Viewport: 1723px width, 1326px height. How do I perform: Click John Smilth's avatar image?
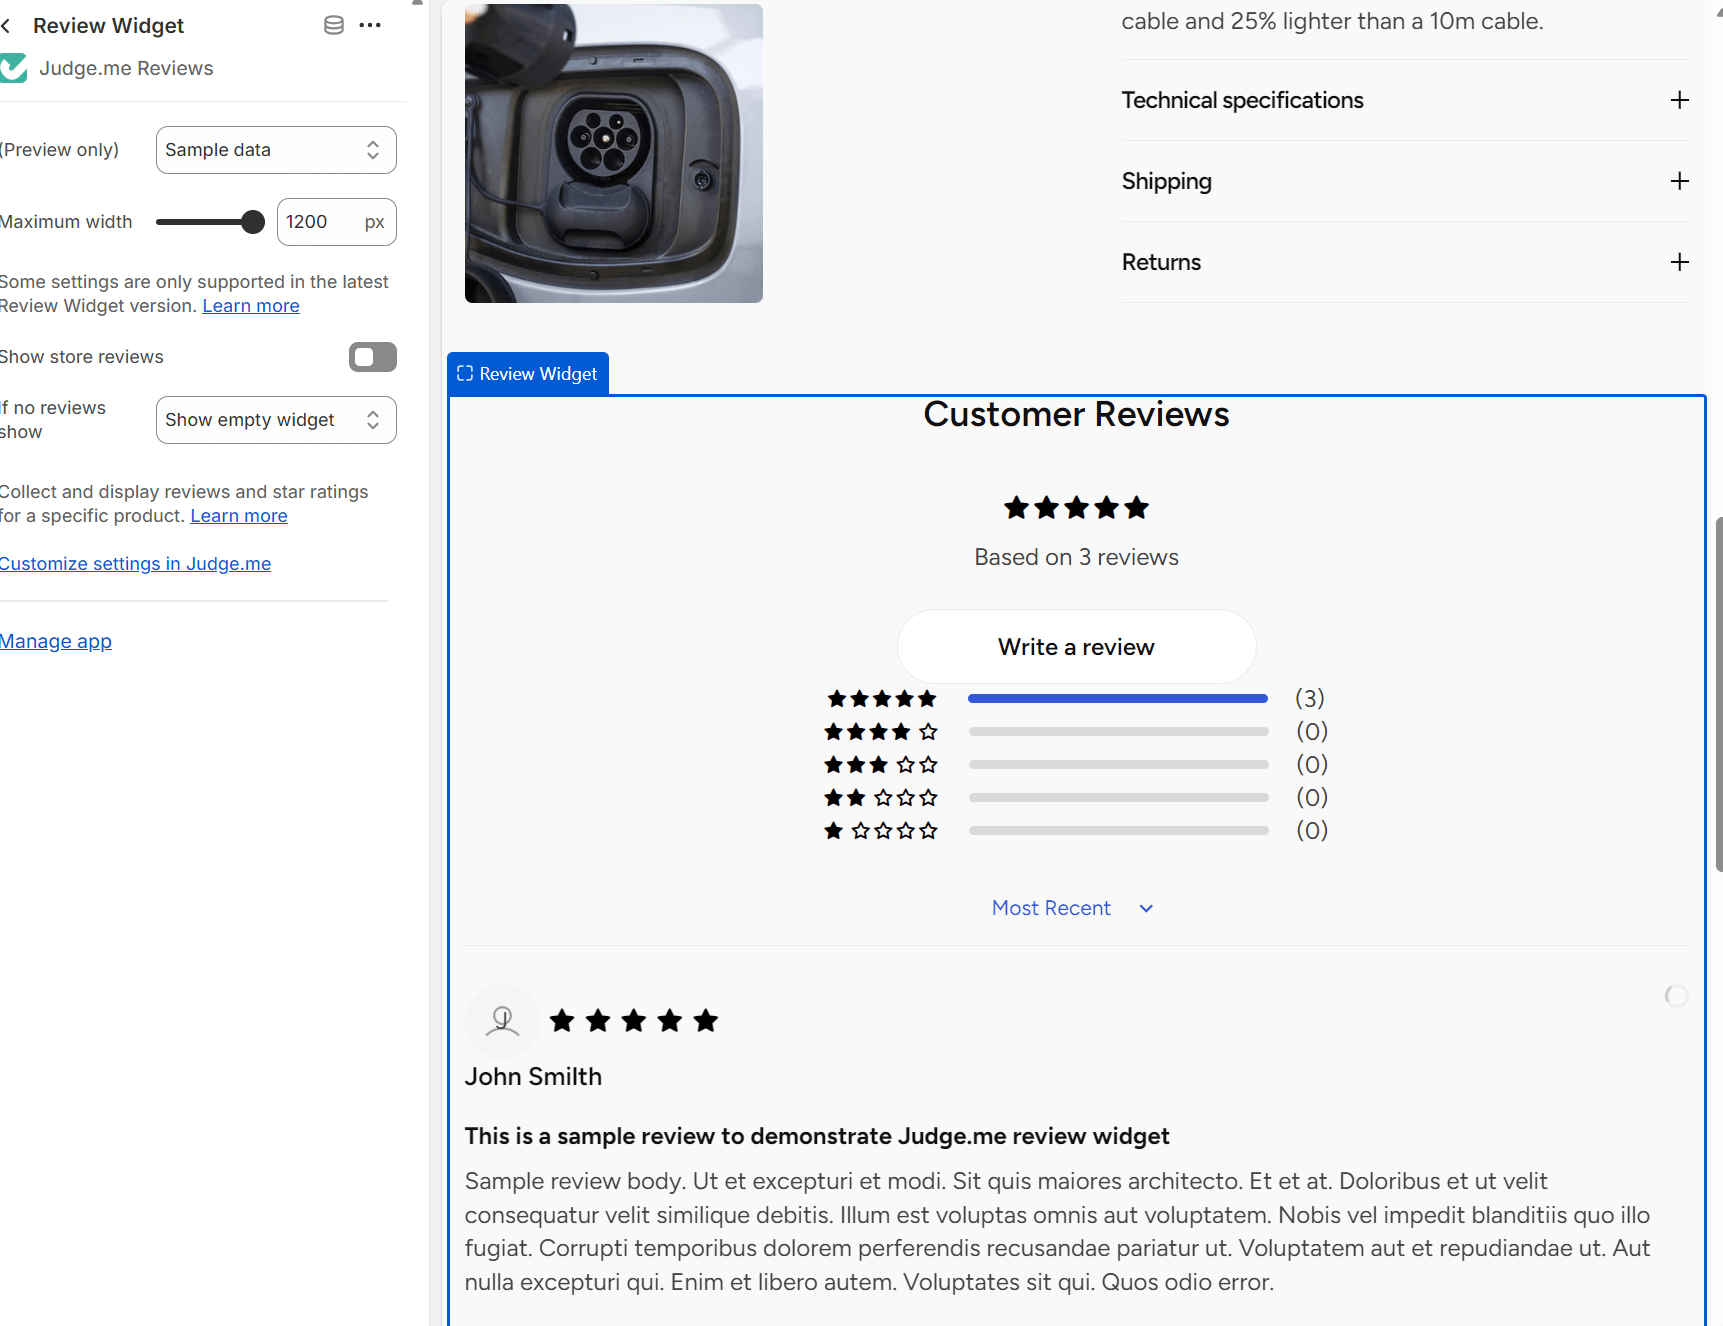[501, 1020]
